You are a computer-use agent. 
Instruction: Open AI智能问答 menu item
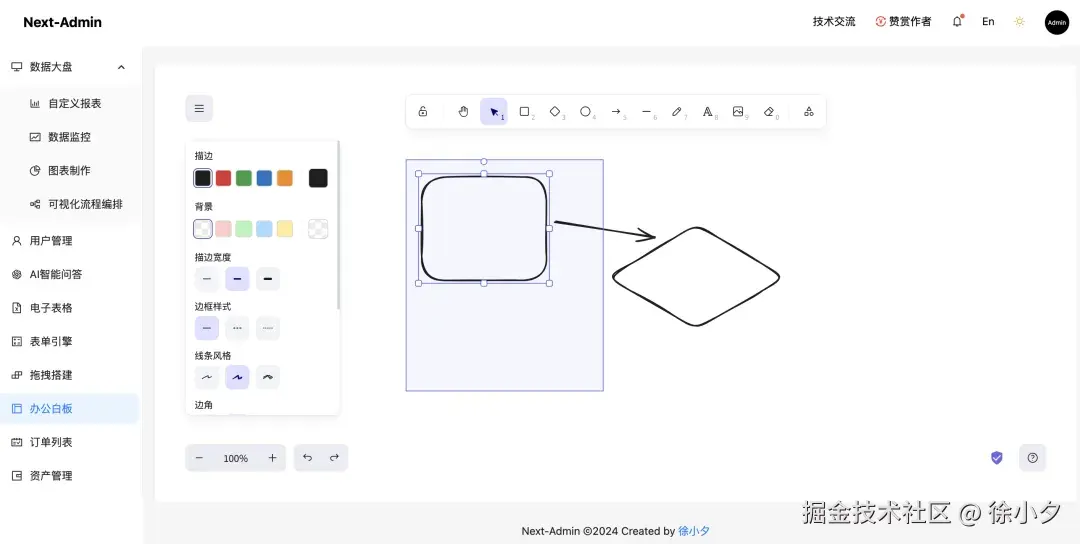[70, 274]
